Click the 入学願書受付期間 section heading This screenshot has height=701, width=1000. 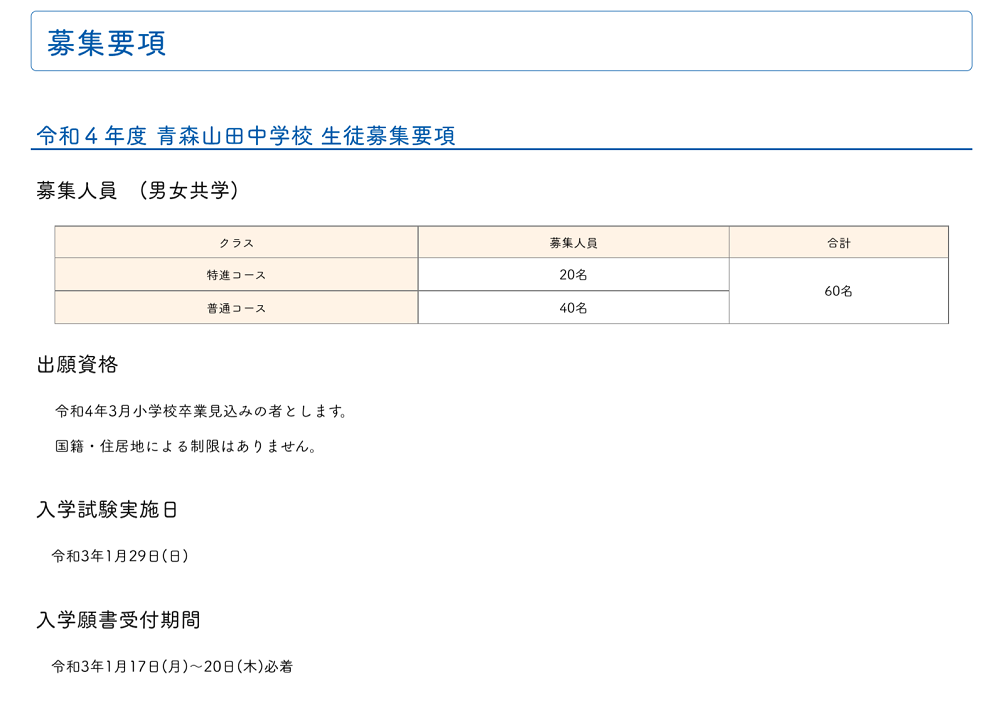pos(119,619)
